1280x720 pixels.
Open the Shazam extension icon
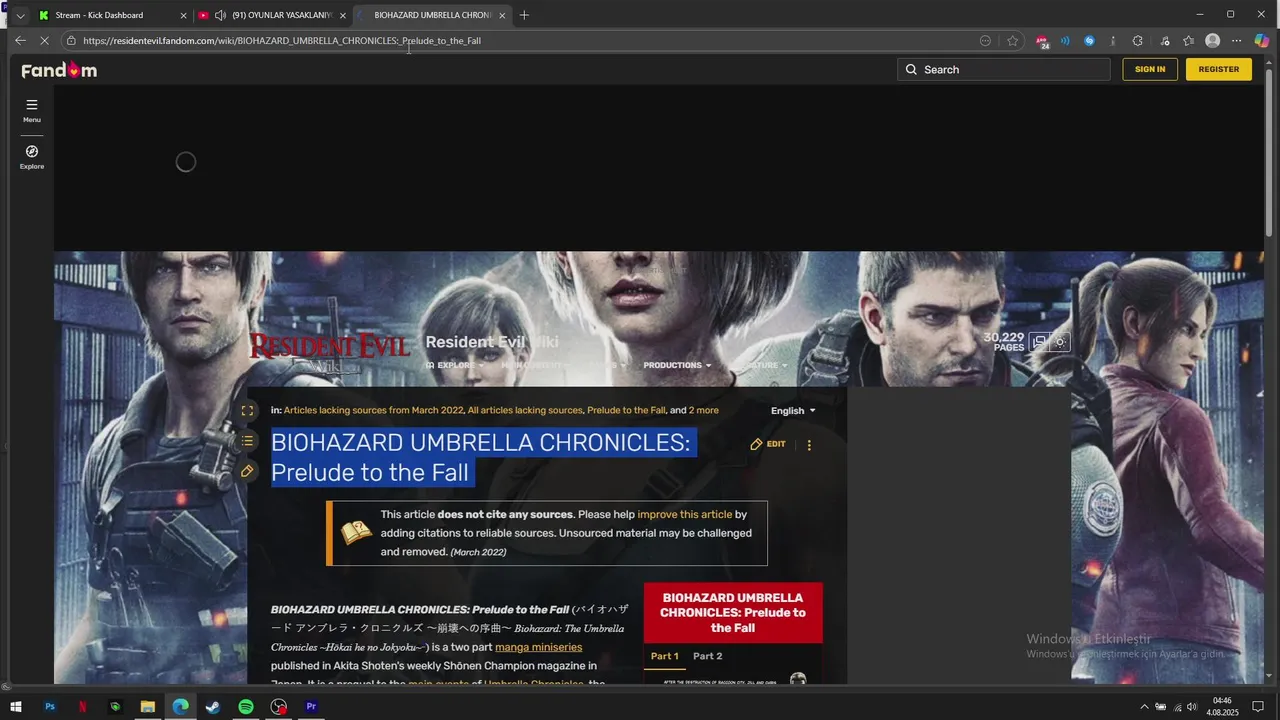coord(1089,41)
